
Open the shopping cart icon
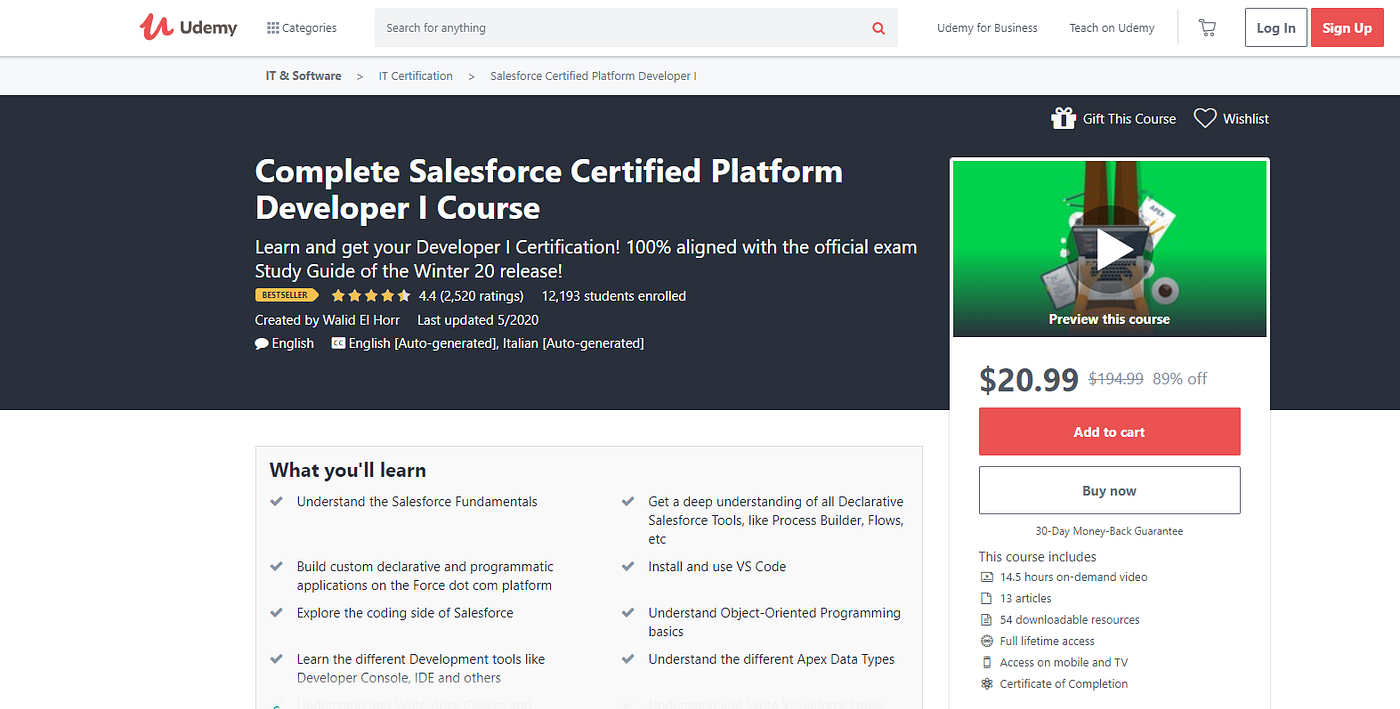(1207, 28)
